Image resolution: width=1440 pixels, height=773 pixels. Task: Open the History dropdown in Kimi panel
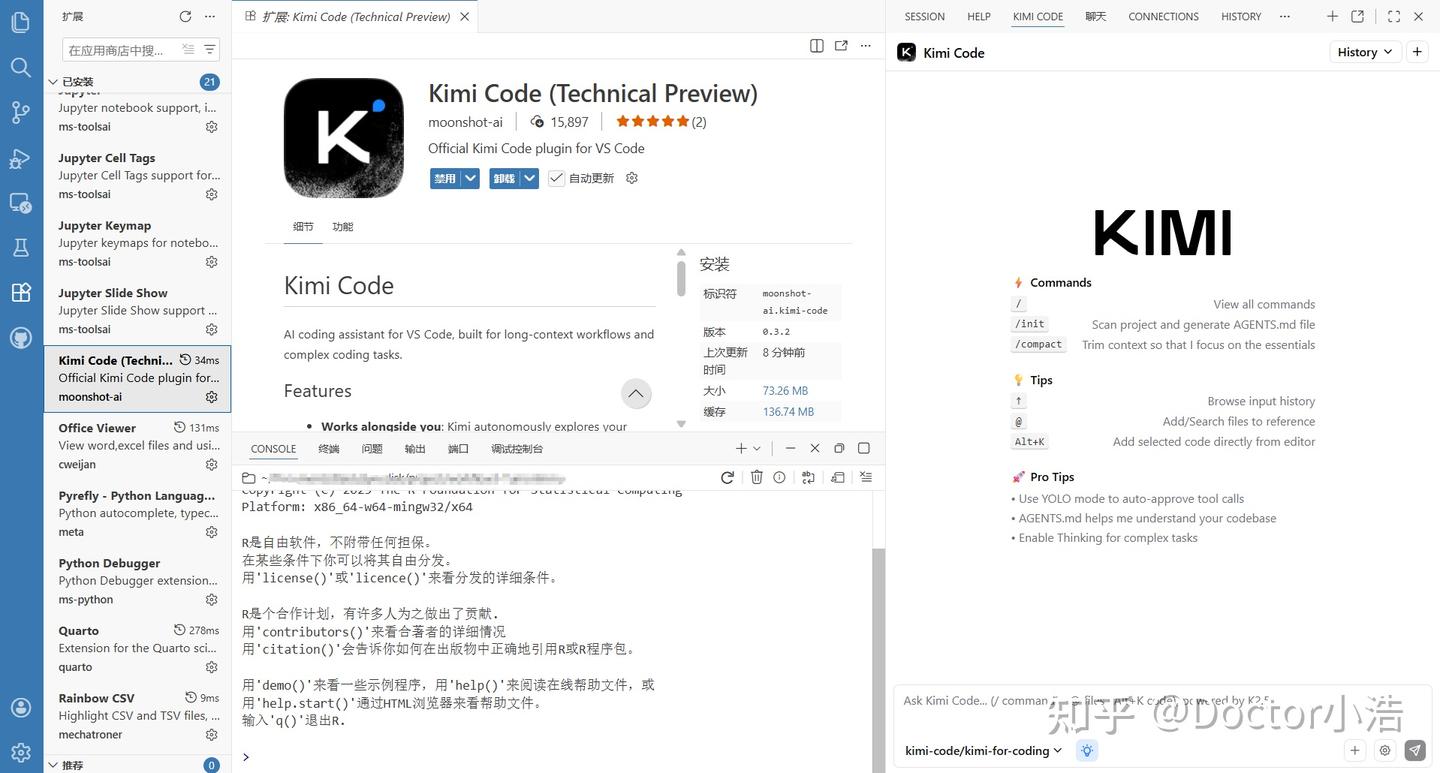[x=1363, y=52]
